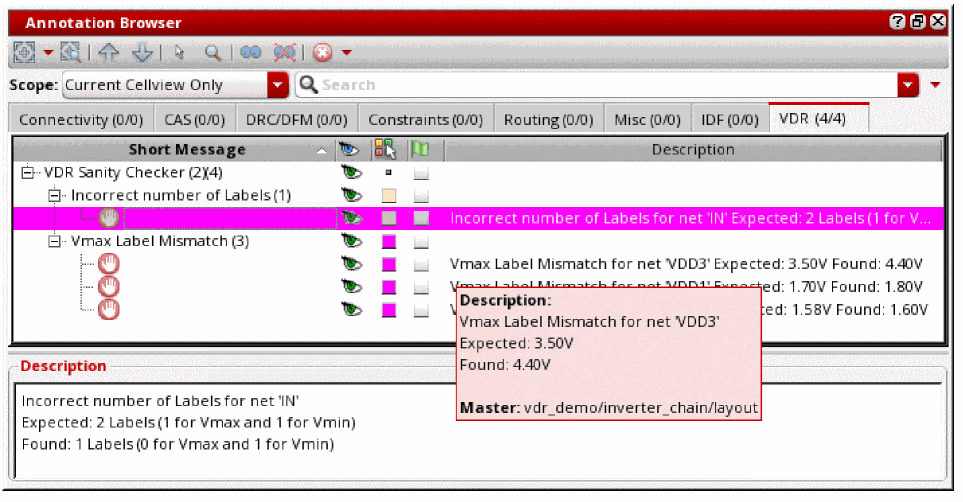
Task: Go to the previous annotation with up arrow
Action: pyautogui.click(x=109, y=52)
